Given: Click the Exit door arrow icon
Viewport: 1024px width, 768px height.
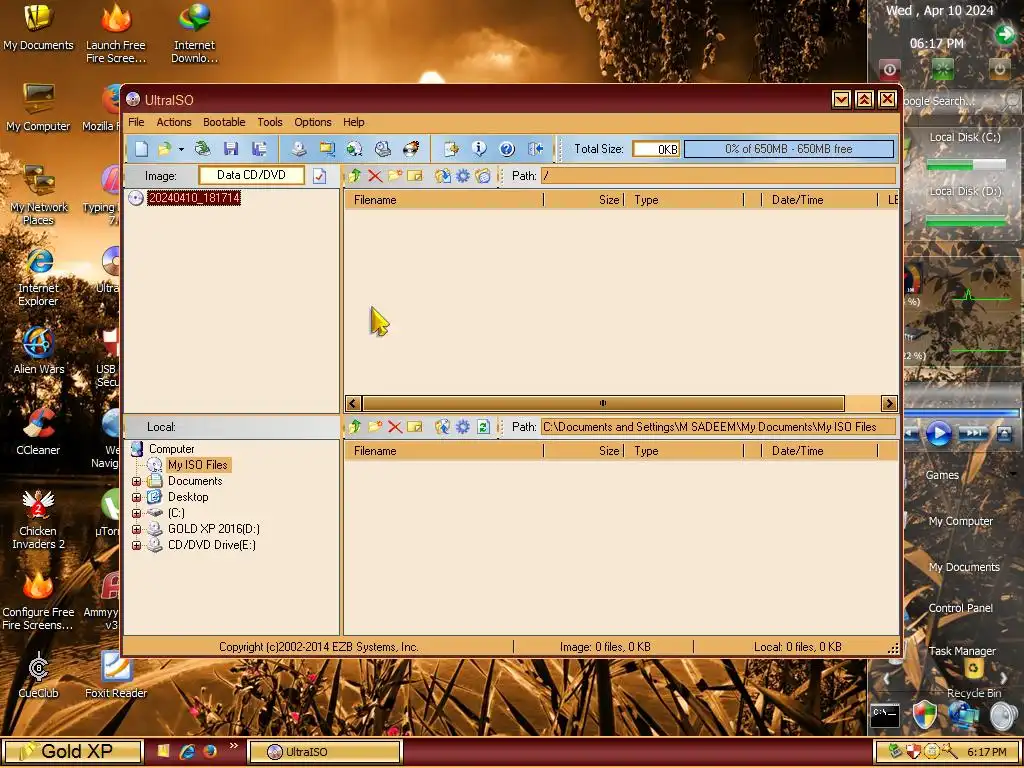Looking at the screenshot, I should pyautogui.click(x=536, y=149).
